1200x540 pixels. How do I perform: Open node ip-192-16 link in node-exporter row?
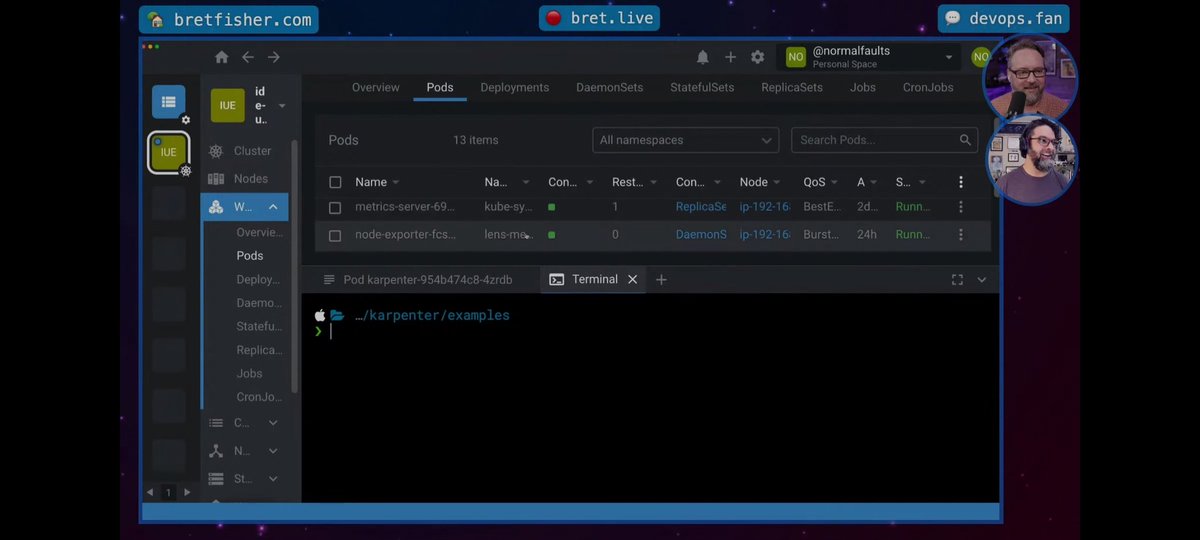click(765, 235)
